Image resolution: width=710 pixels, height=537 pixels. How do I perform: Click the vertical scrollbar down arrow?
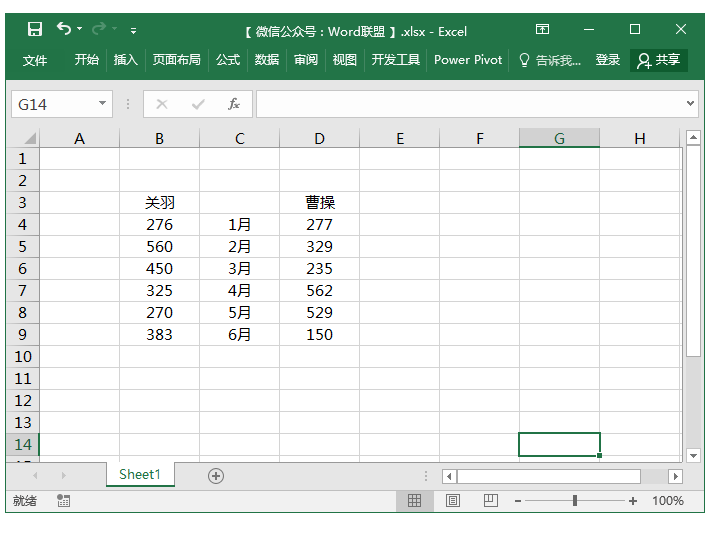point(693,455)
